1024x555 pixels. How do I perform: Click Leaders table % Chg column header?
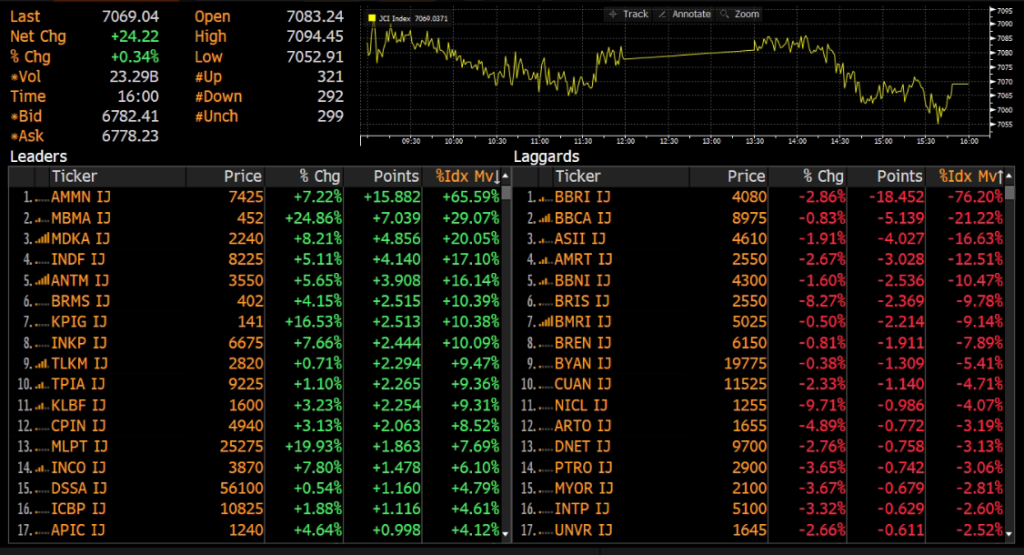pyautogui.click(x=319, y=176)
